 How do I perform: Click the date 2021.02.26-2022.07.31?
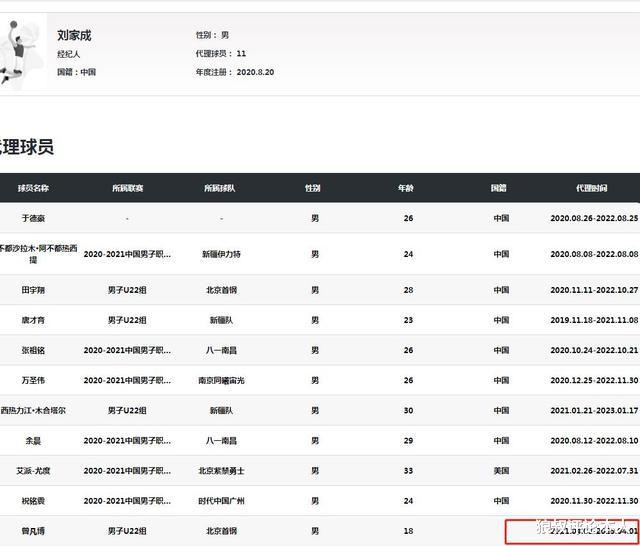pos(594,471)
